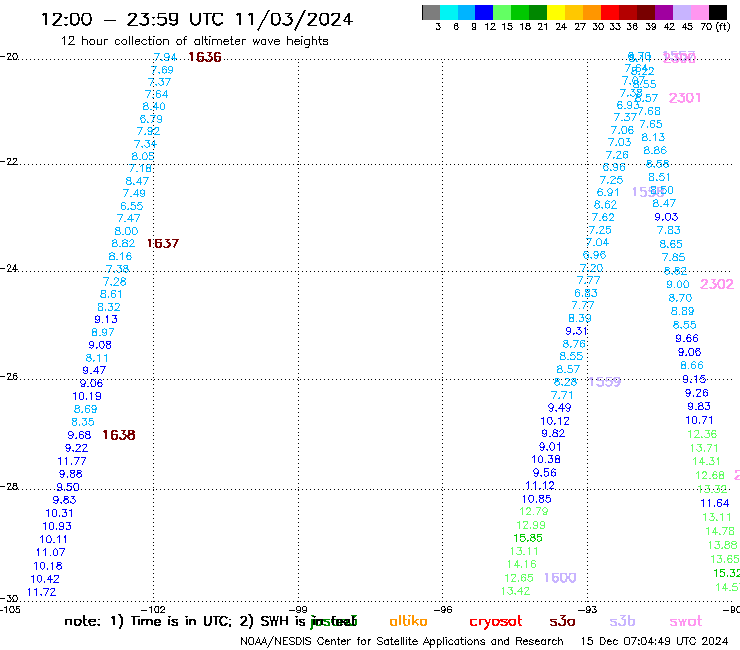Click the light blue 9 ft legend swatch

coord(466,12)
